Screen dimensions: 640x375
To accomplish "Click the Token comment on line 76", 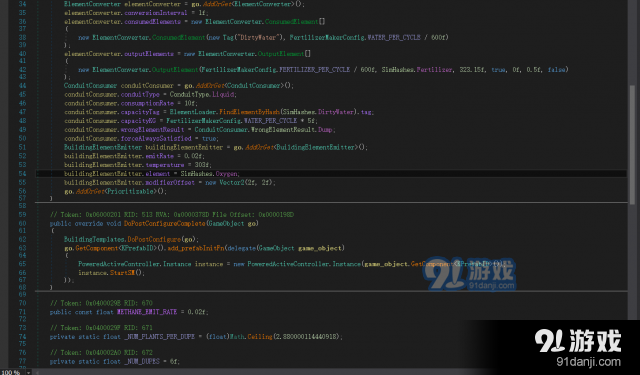I will tap(101, 353).
